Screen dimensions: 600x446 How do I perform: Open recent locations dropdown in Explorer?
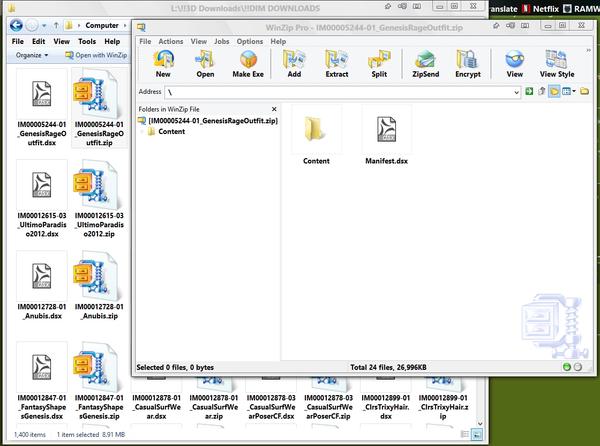[44, 26]
